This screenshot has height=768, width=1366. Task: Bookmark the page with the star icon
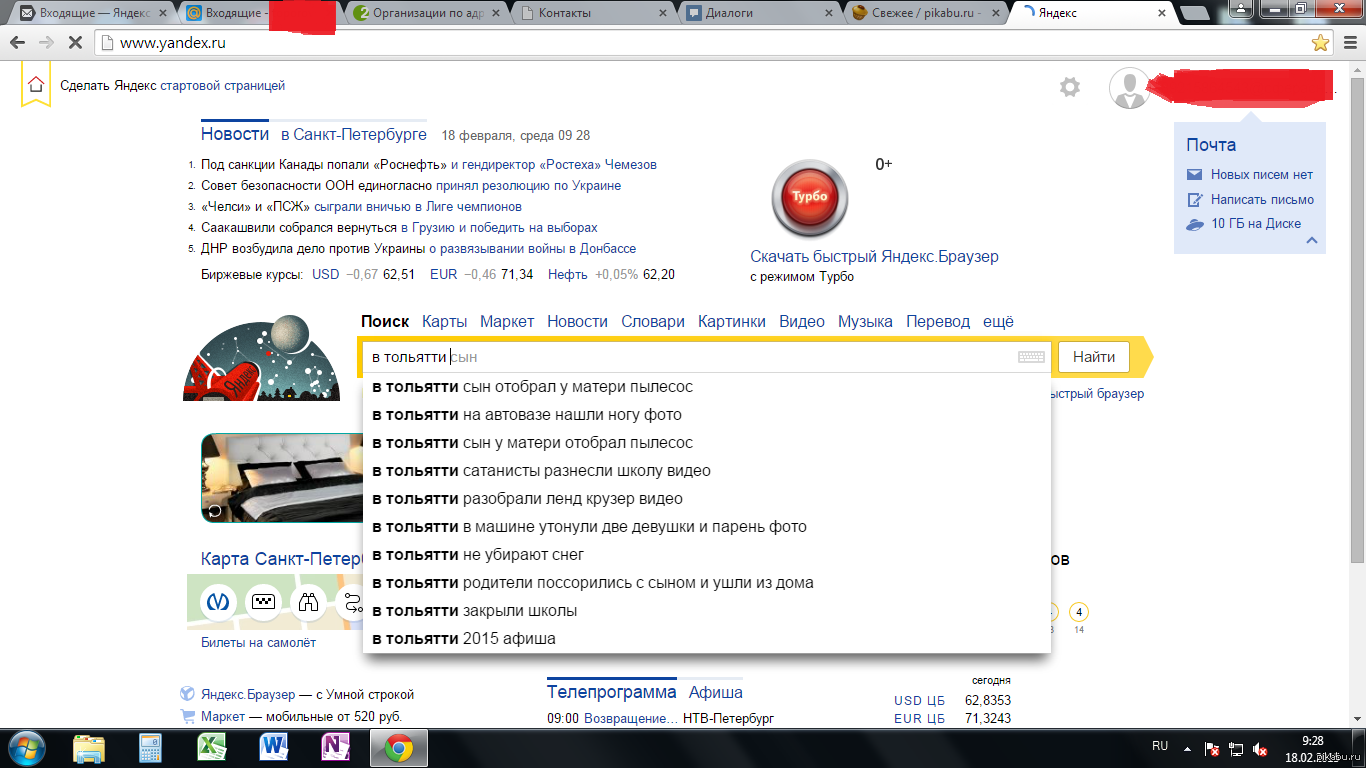pos(1320,43)
